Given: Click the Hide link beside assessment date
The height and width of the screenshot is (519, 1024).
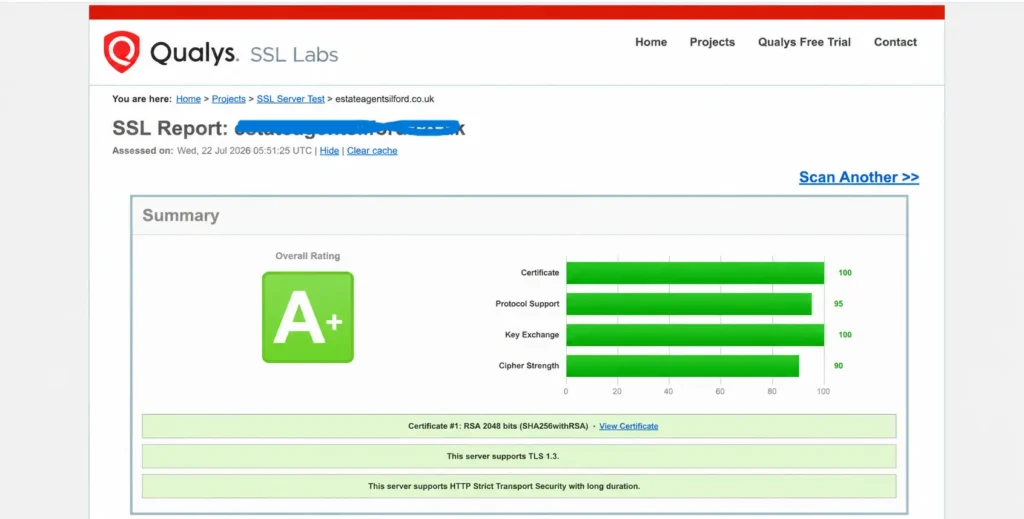Looking at the screenshot, I should (329, 151).
